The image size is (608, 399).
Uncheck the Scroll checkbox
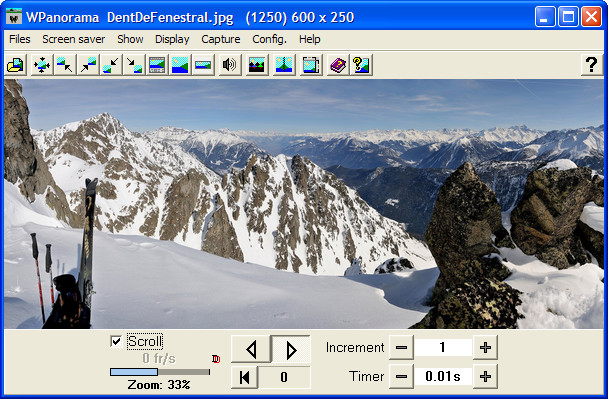[116, 341]
